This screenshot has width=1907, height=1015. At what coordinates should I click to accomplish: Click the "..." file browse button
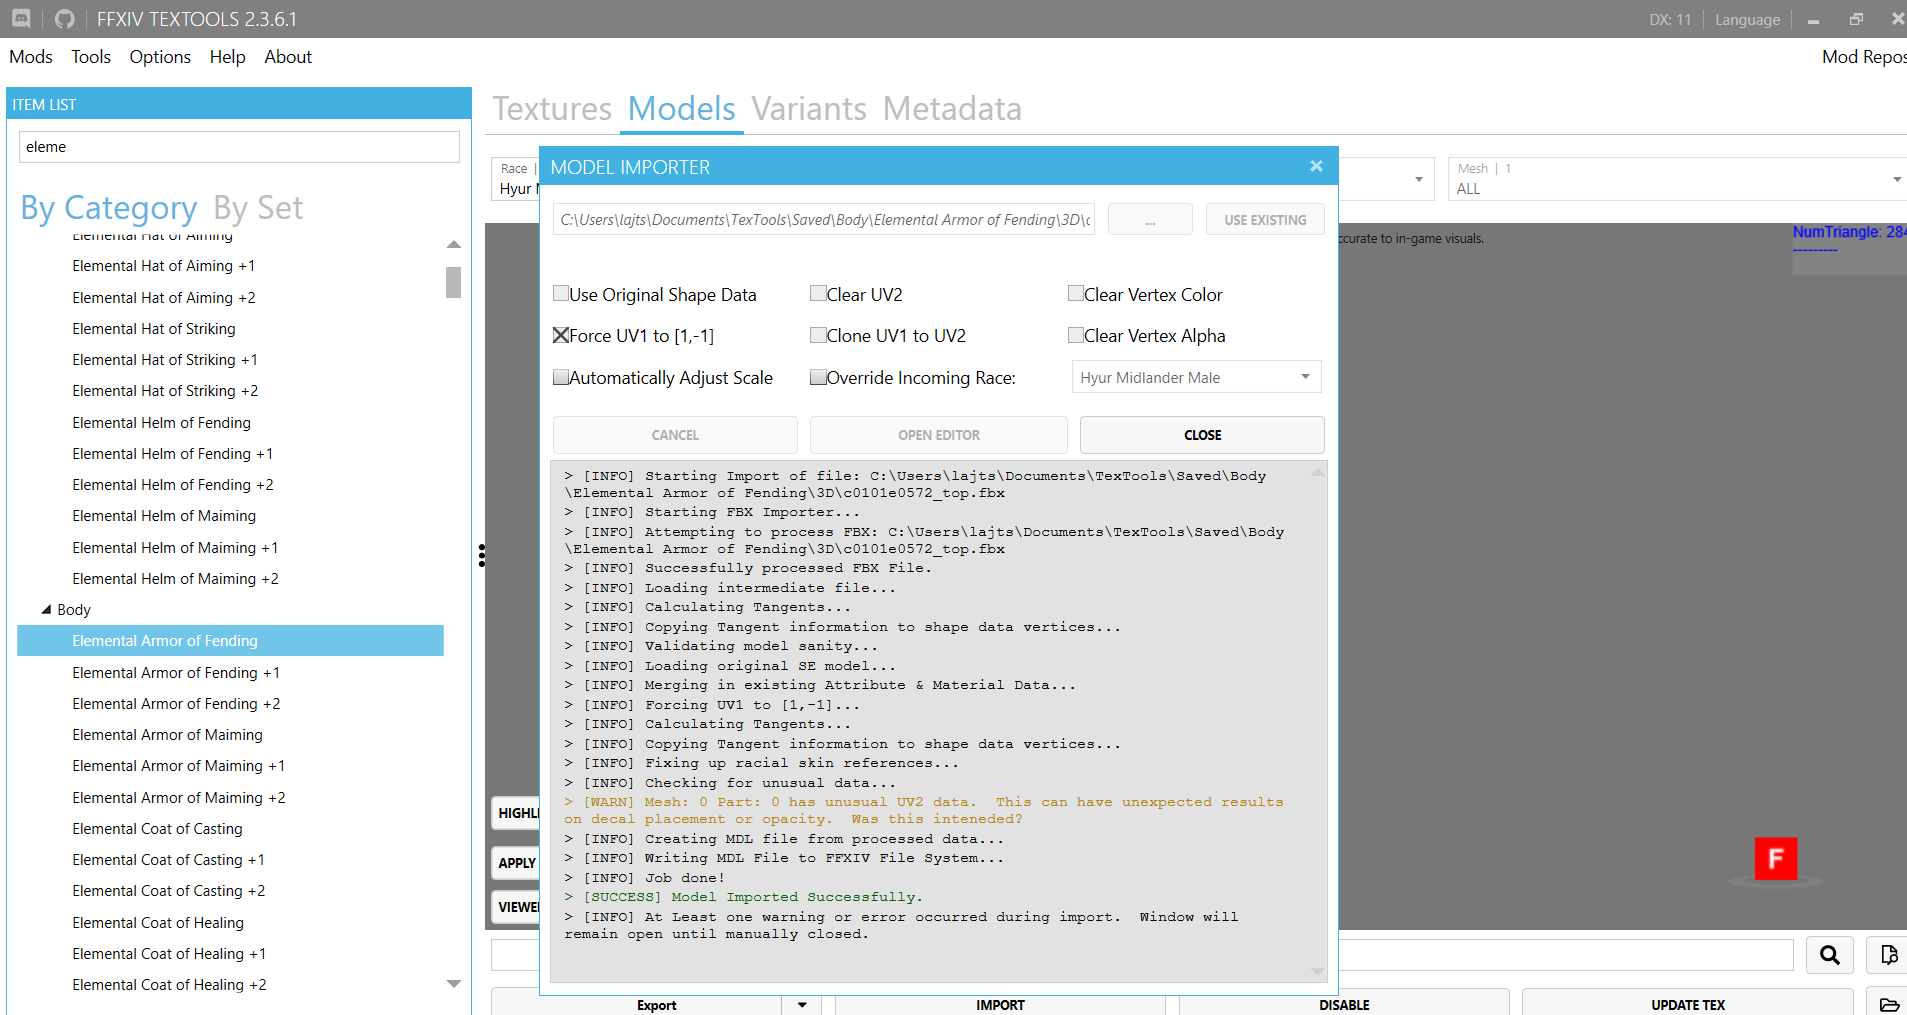tap(1149, 219)
